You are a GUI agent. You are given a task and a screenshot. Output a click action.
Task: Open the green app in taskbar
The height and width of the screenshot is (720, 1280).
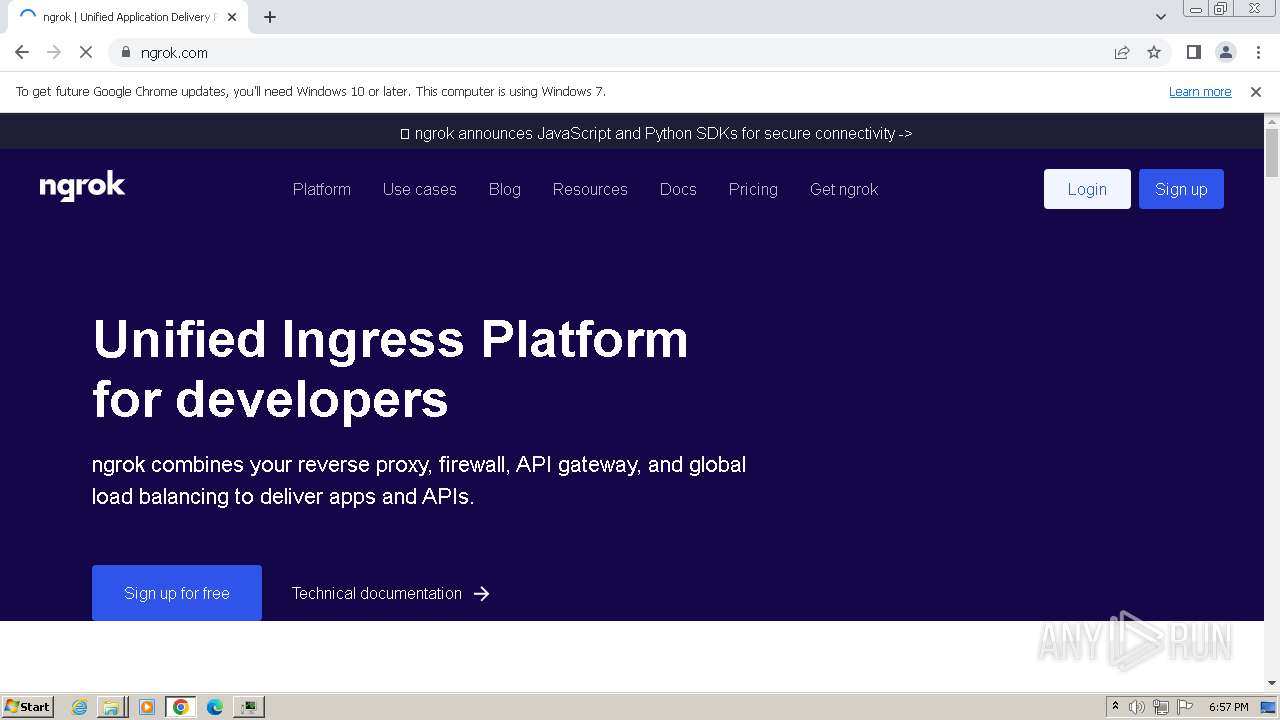click(x=248, y=707)
